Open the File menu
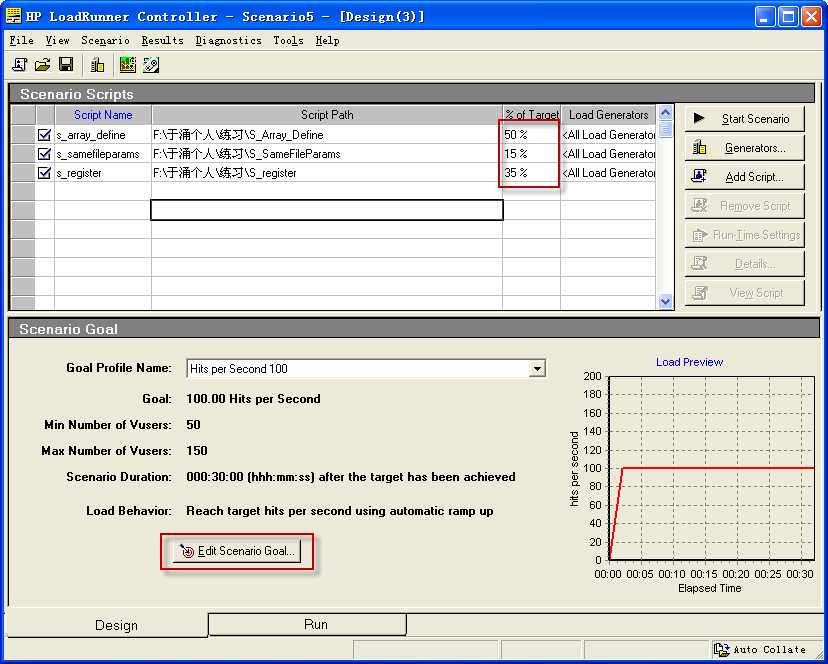The image size is (828, 664). tap(22, 41)
